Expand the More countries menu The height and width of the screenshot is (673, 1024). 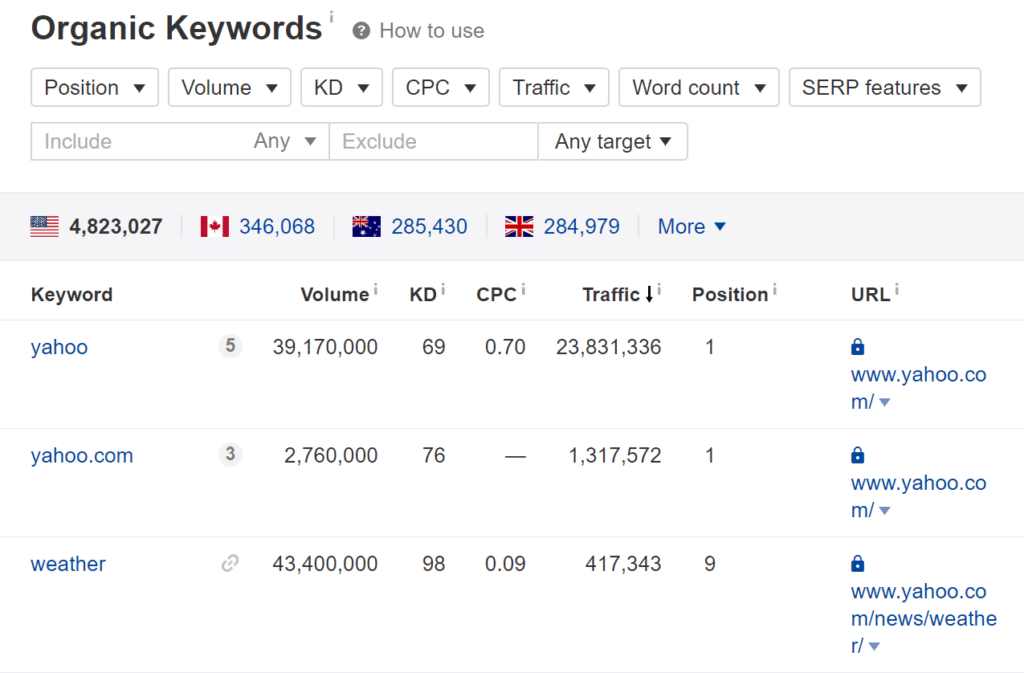point(692,227)
